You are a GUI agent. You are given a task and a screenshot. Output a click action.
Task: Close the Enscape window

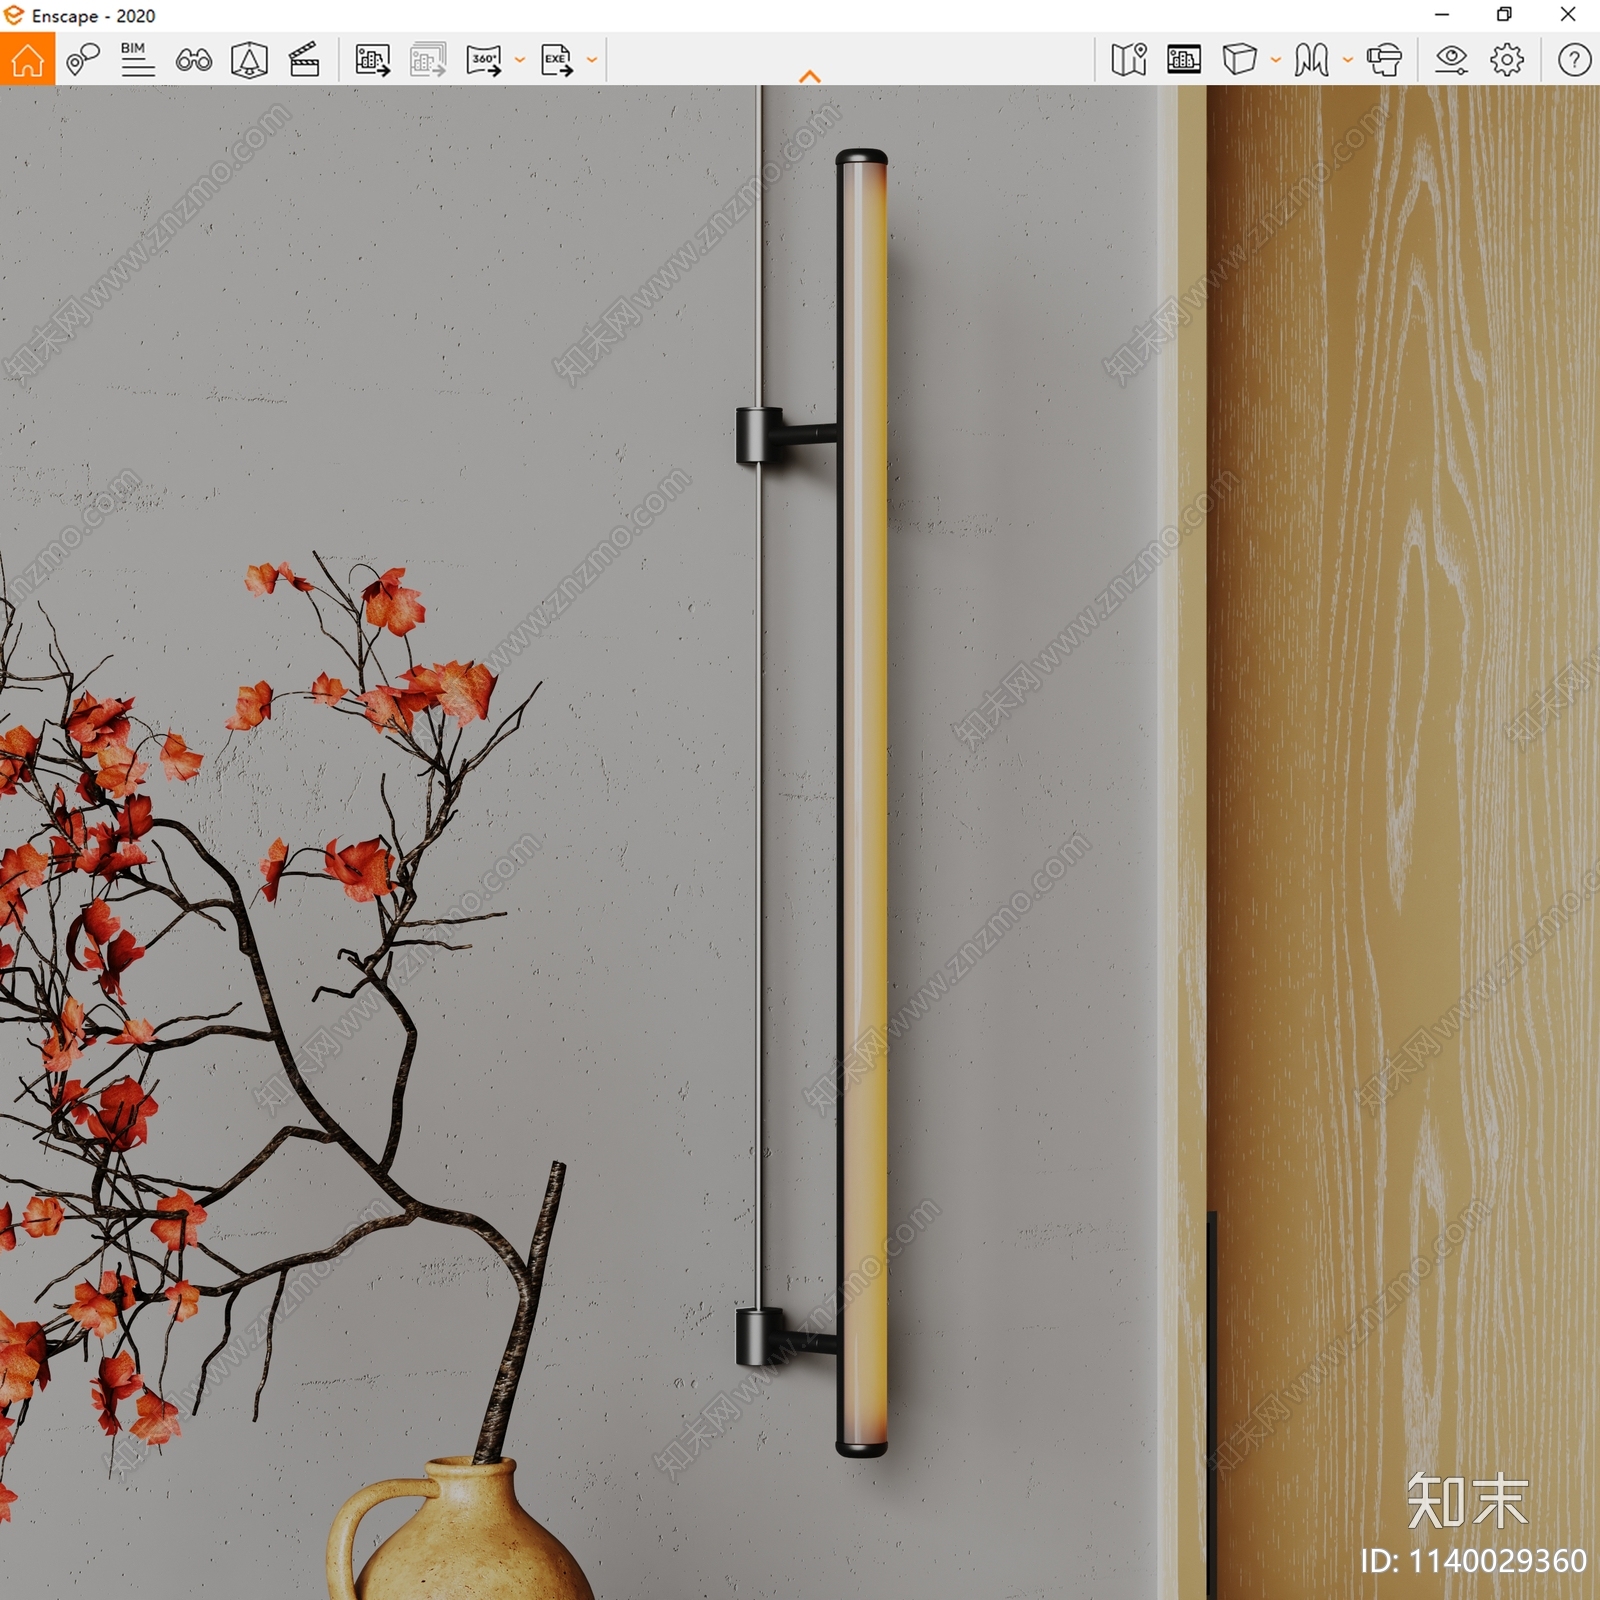[1568, 15]
